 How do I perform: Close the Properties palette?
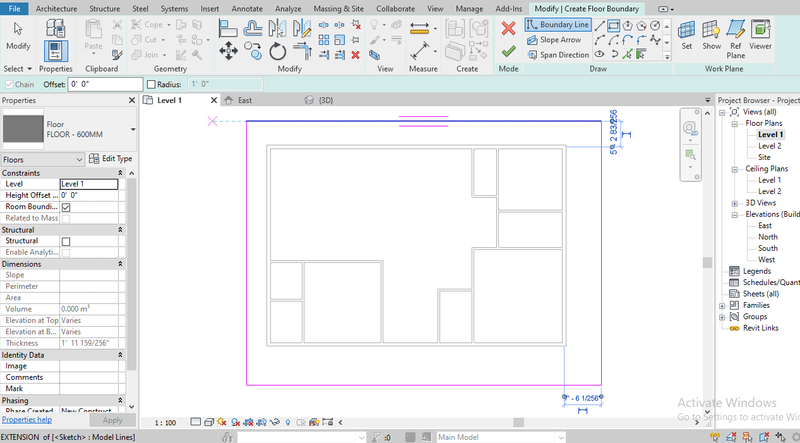[x=132, y=101]
